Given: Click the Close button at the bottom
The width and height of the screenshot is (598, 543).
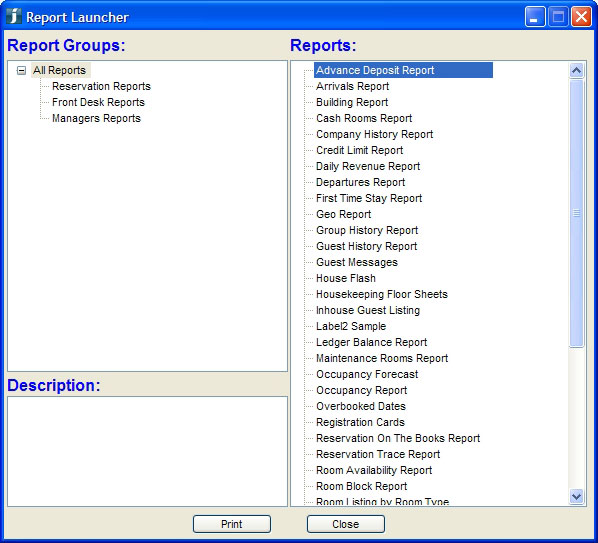Looking at the screenshot, I should pyautogui.click(x=346, y=524).
